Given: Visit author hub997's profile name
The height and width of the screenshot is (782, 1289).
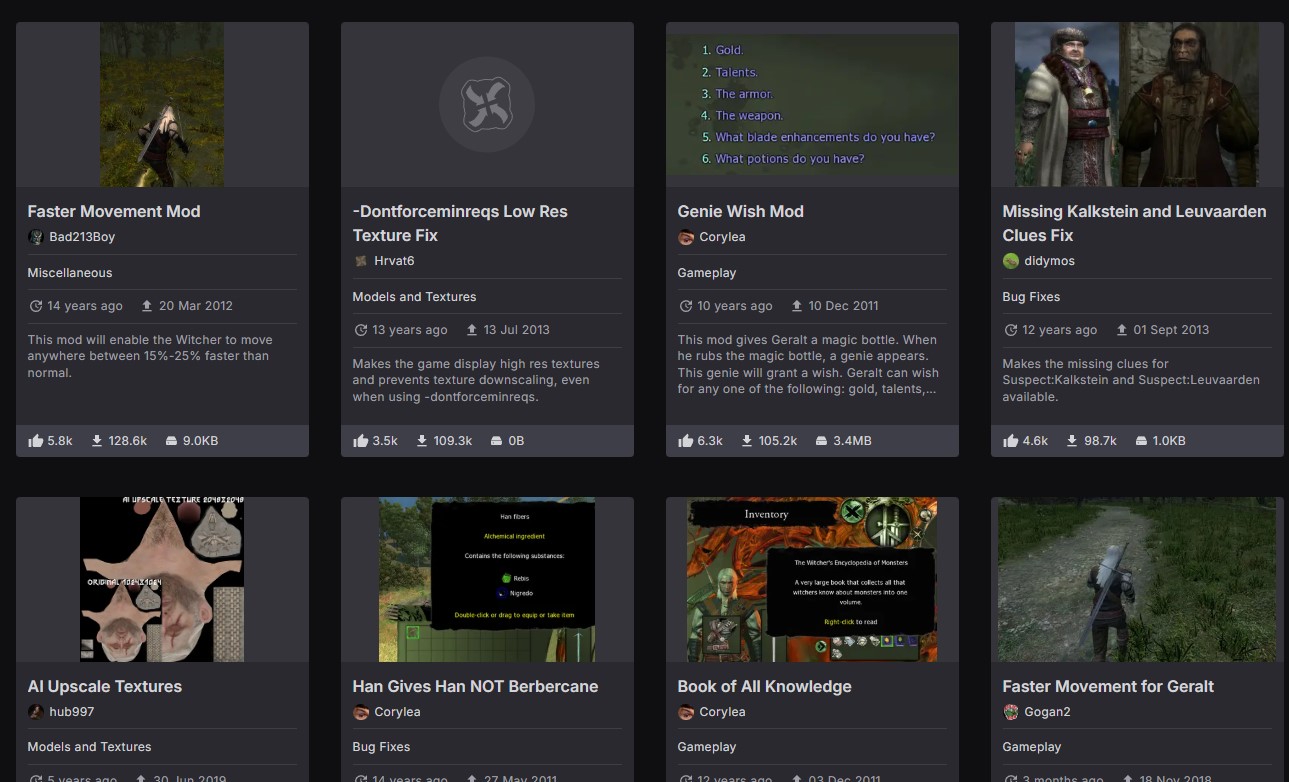Looking at the screenshot, I should click(x=71, y=712).
